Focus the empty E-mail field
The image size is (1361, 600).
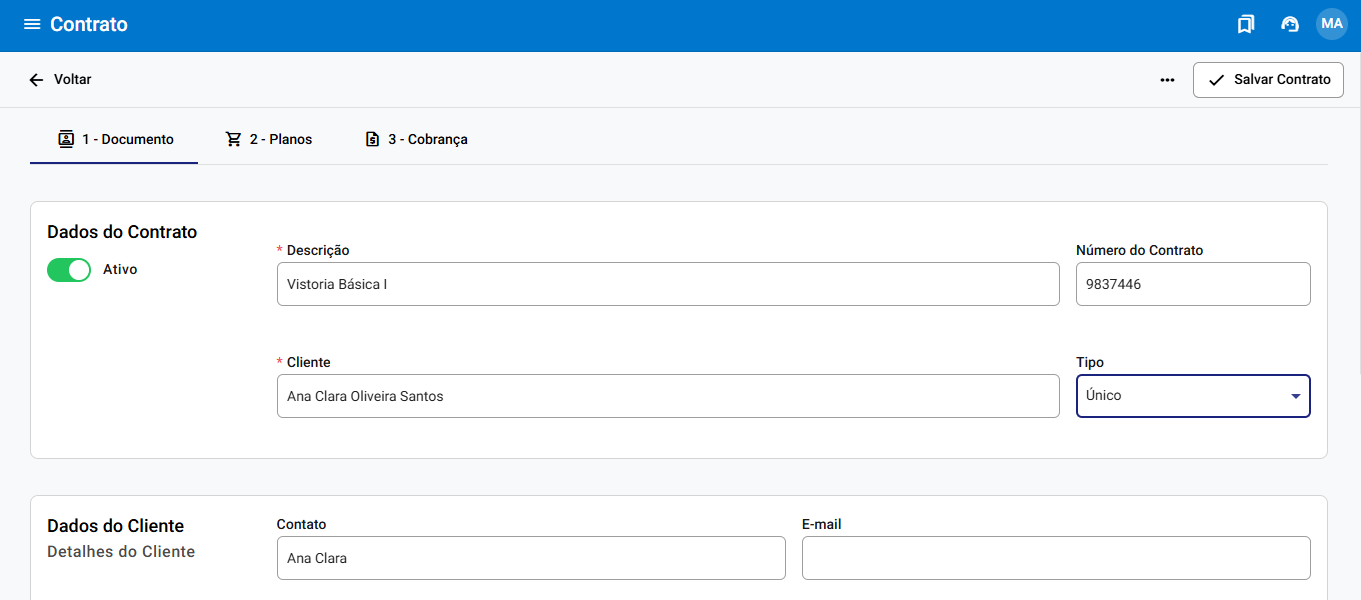click(x=1055, y=558)
